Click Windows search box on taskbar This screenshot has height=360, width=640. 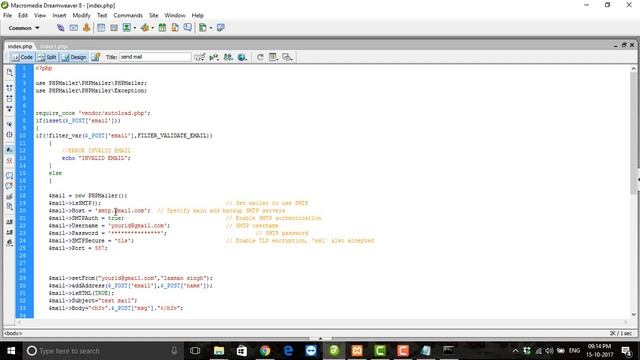click(102, 351)
